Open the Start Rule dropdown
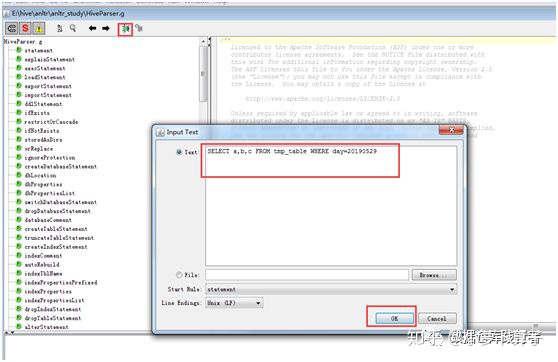This screenshot has height=362, width=558. coord(331,289)
